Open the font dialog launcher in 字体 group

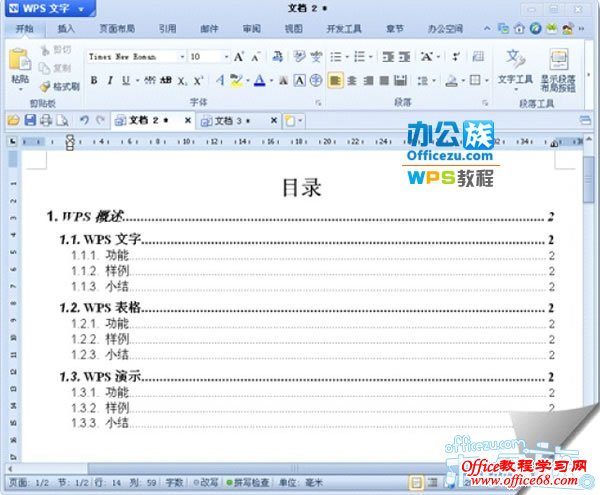(318, 103)
